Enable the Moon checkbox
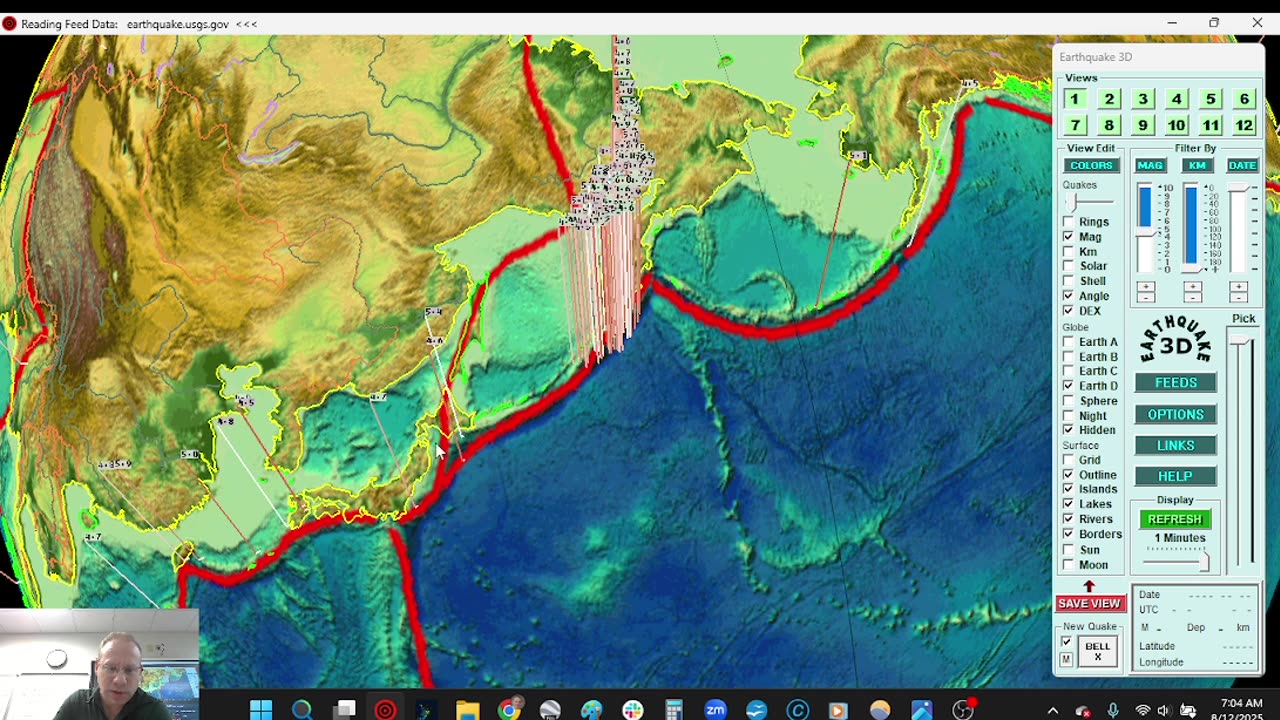This screenshot has height=720, width=1280. click(x=1068, y=565)
